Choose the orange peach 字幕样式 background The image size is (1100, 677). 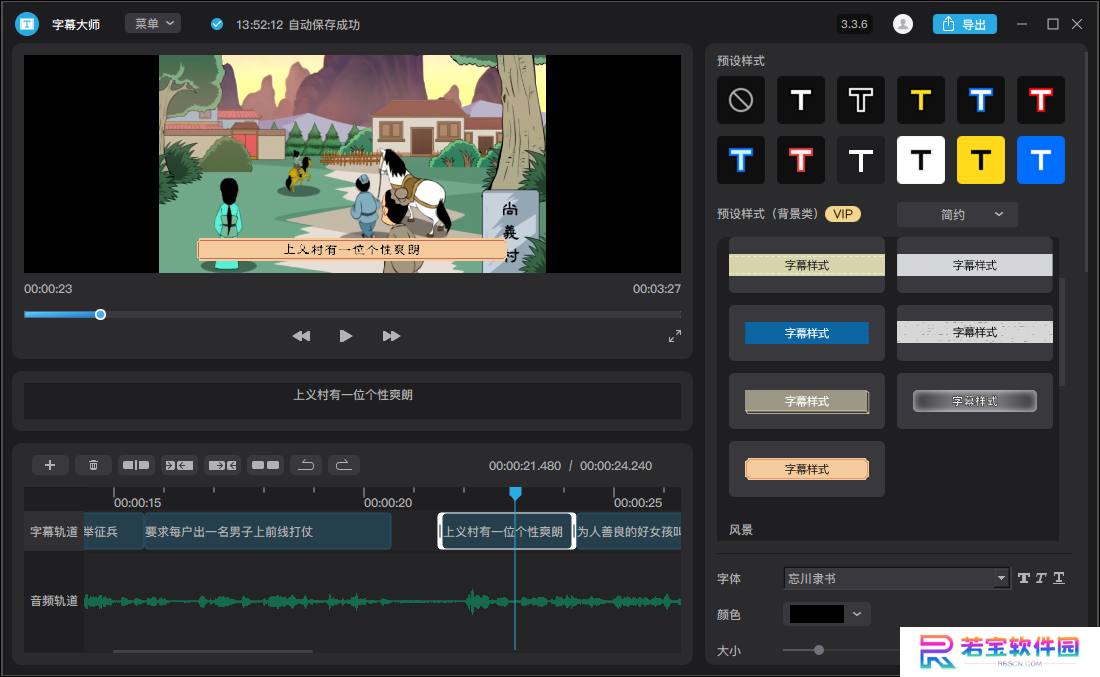click(807, 469)
